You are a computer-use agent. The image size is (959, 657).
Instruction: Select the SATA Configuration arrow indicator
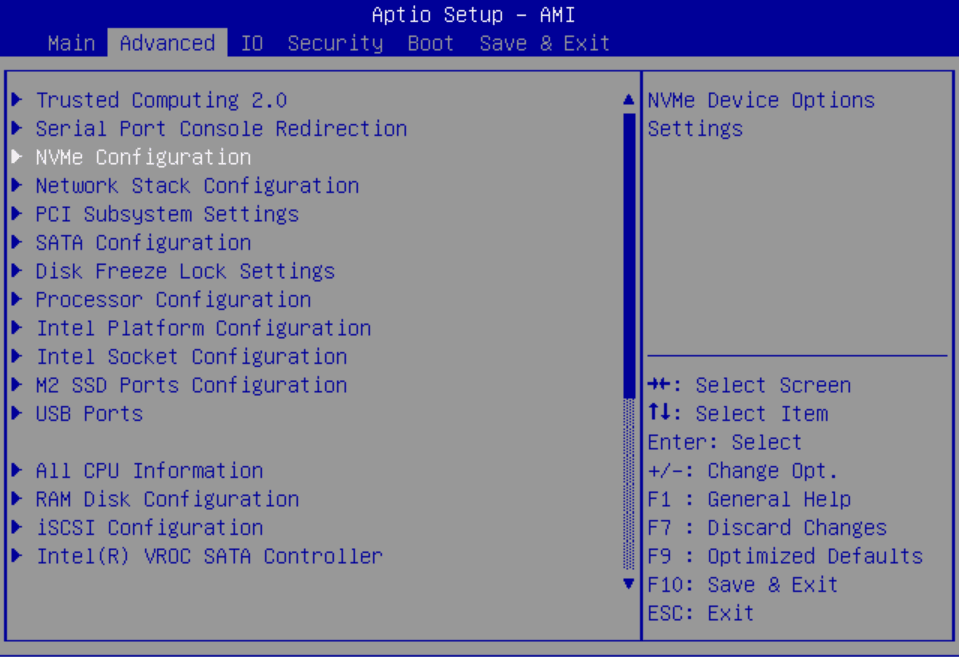pyautogui.click(x=17, y=242)
